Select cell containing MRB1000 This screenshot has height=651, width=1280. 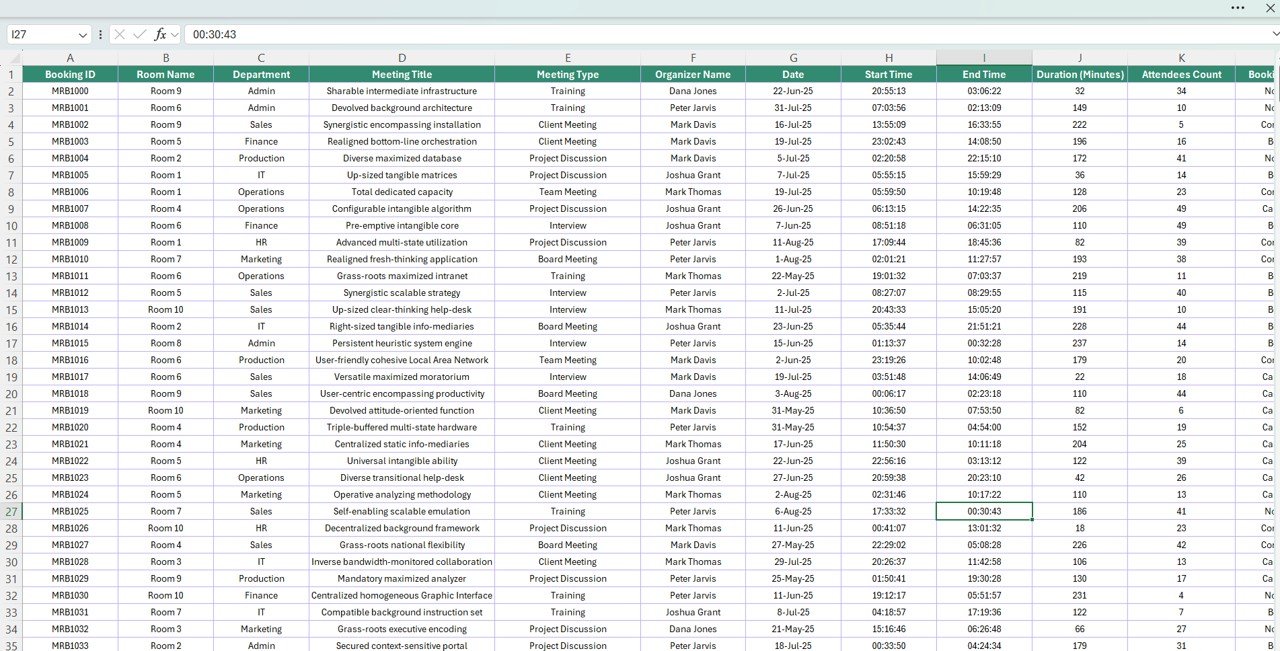coord(70,90)
